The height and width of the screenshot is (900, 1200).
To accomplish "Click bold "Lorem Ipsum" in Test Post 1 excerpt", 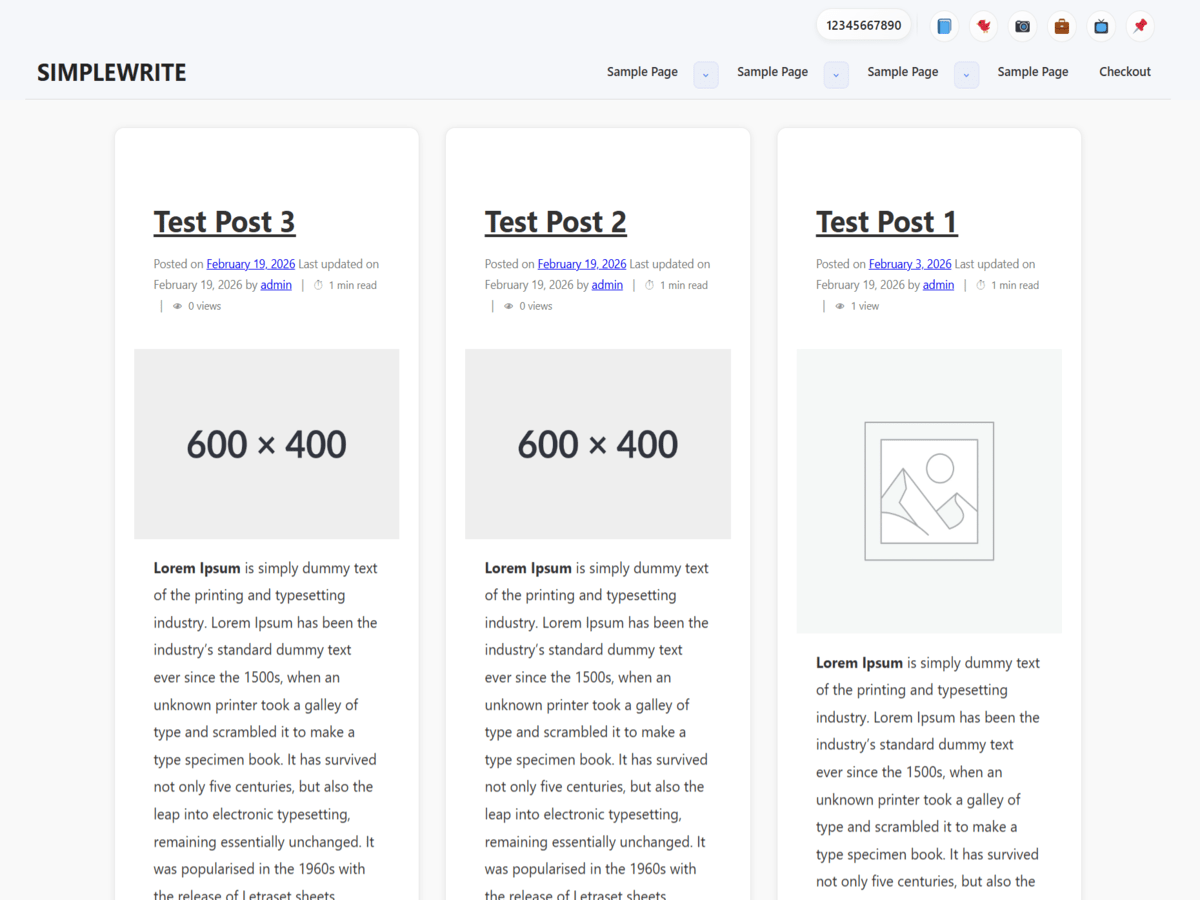I will tap(859, 663).
